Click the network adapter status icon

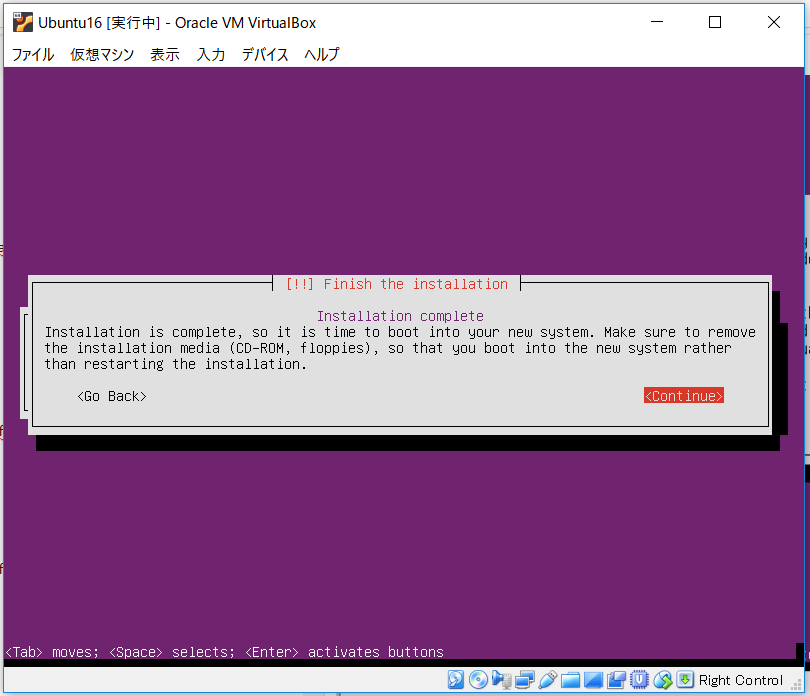click(524, 679)
